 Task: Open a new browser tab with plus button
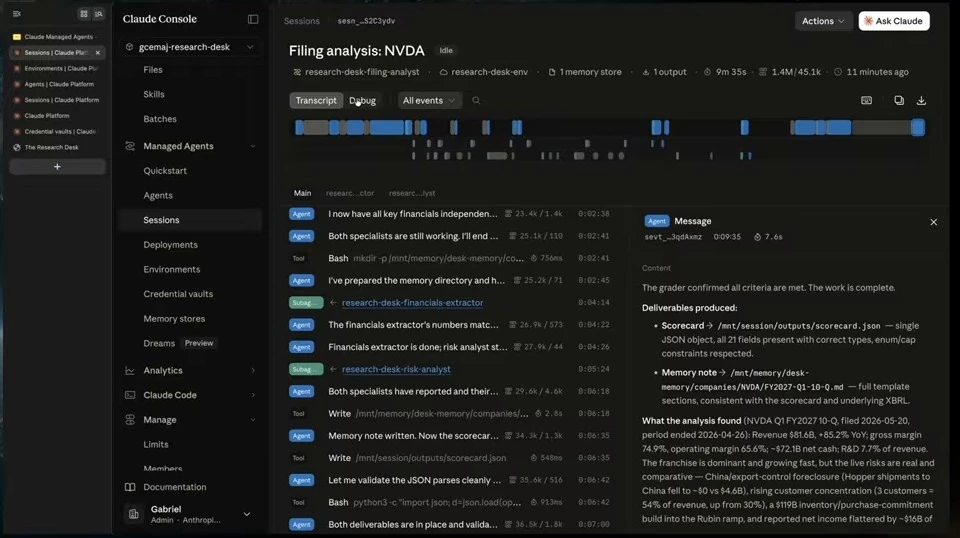point(57,166)
